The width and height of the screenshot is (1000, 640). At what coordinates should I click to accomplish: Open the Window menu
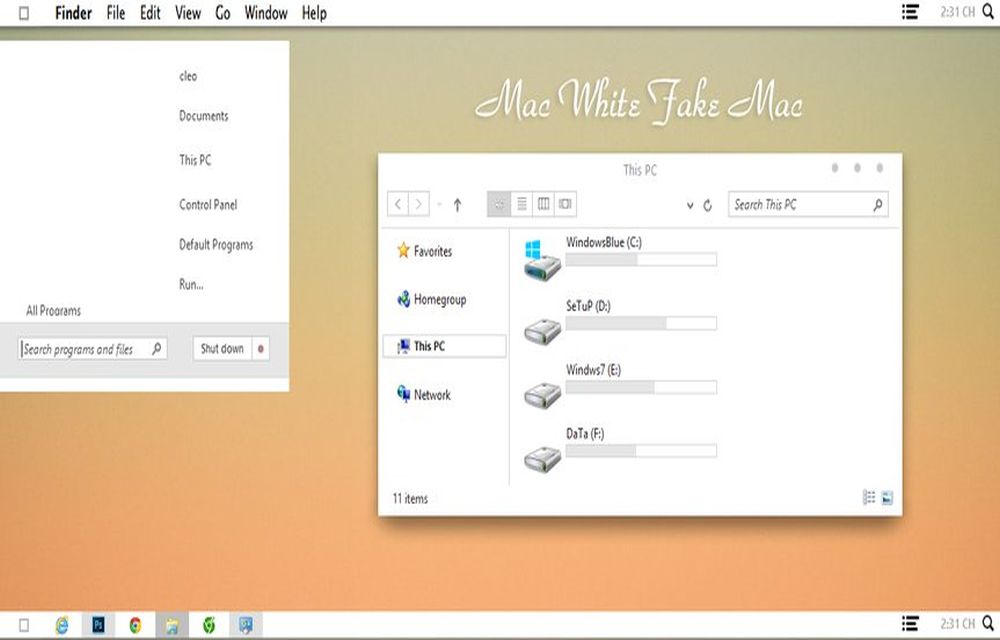pos(266,13)
